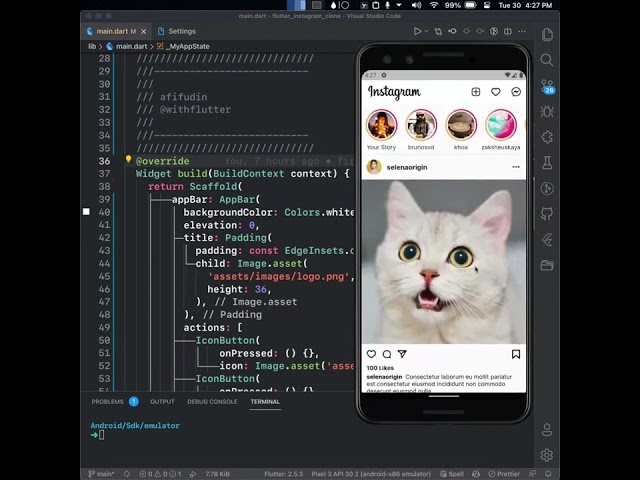The width and height of the screenshot is (640, 480).
Task: Open Source Control with 26 badge
Action: (x=547, y=86)
